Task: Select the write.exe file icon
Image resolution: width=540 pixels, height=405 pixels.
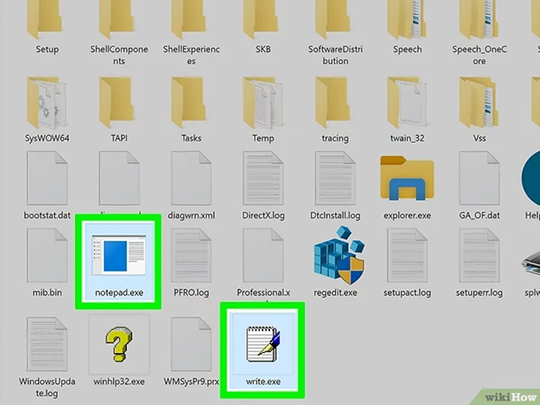Action: 263,344
